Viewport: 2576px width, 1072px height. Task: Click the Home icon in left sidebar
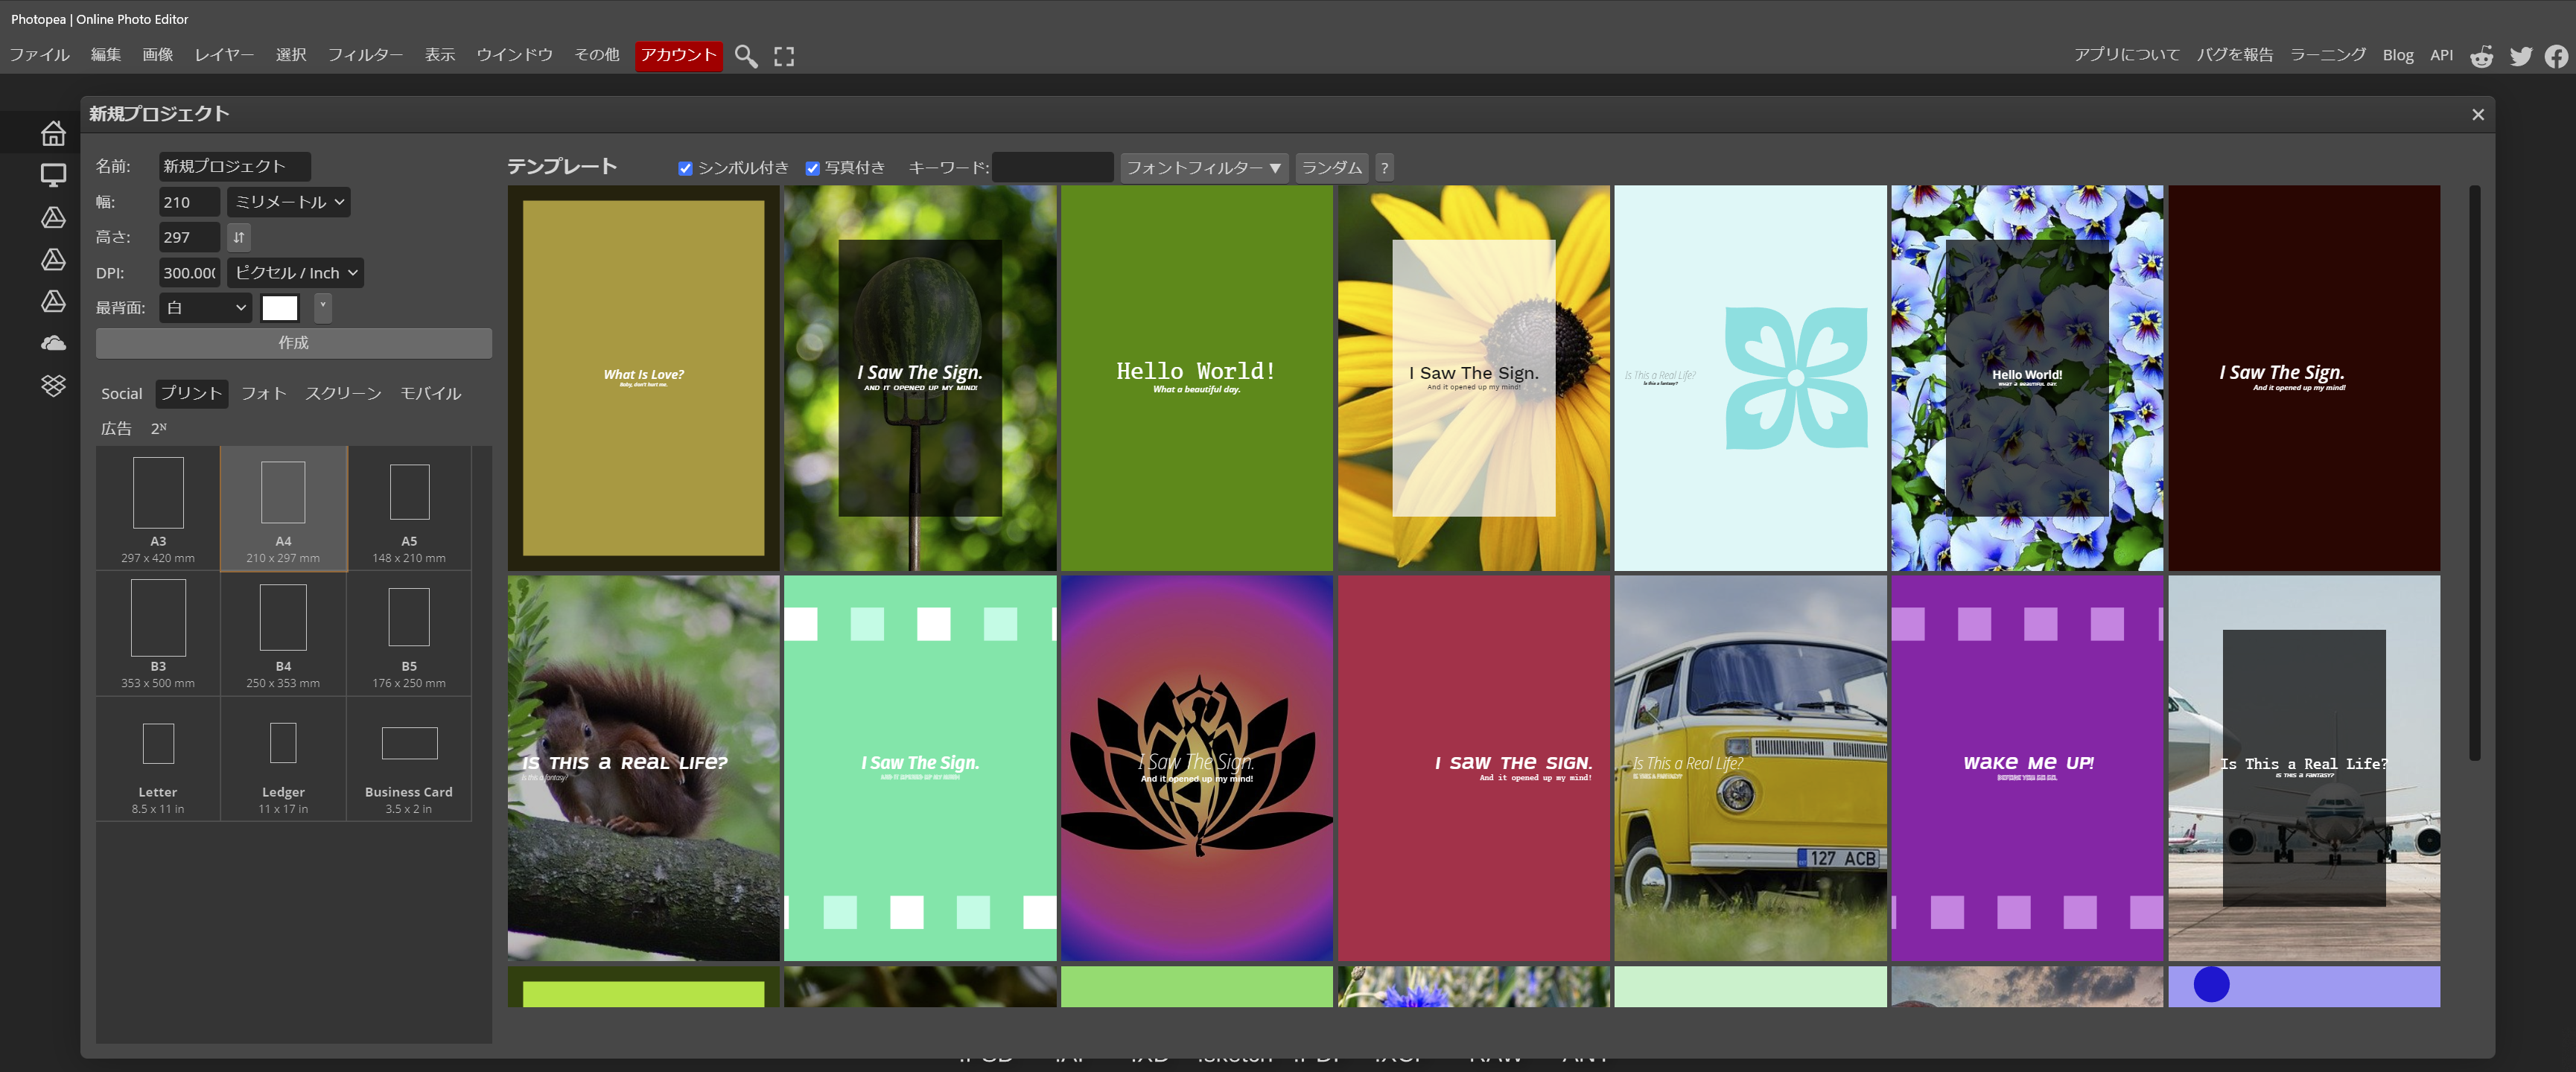click(x=53, y=133)
